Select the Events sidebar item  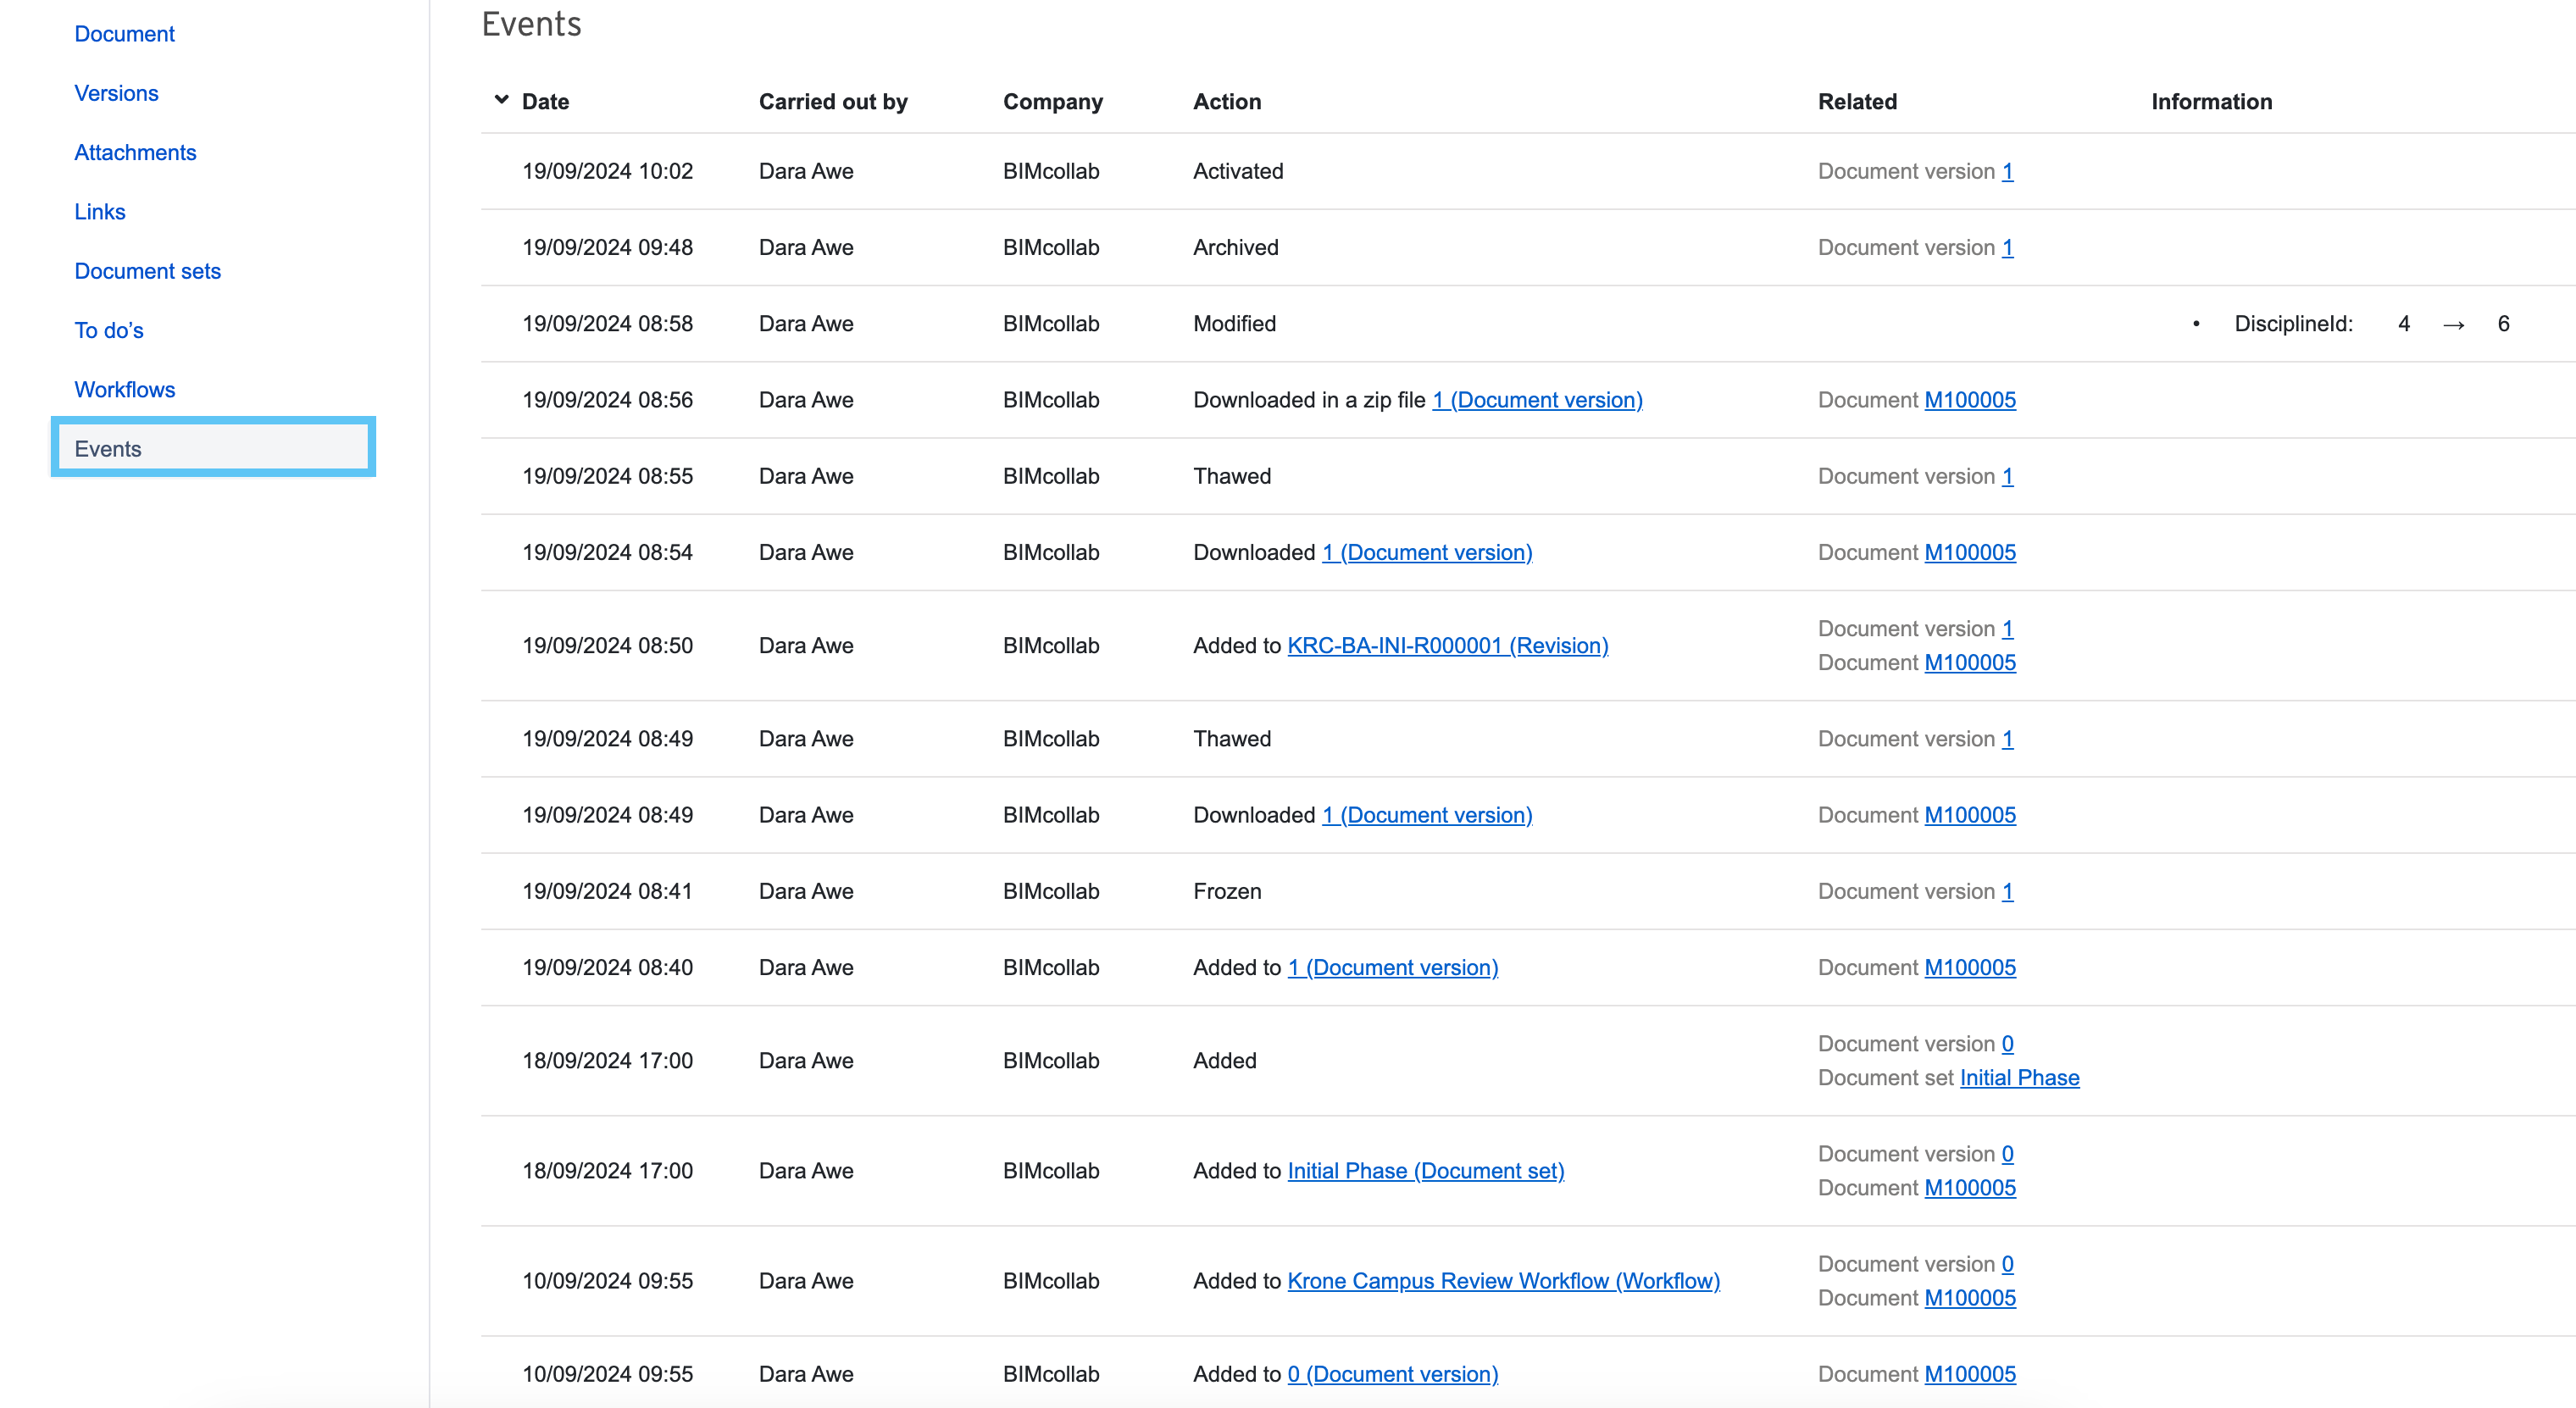pos(213,448)
